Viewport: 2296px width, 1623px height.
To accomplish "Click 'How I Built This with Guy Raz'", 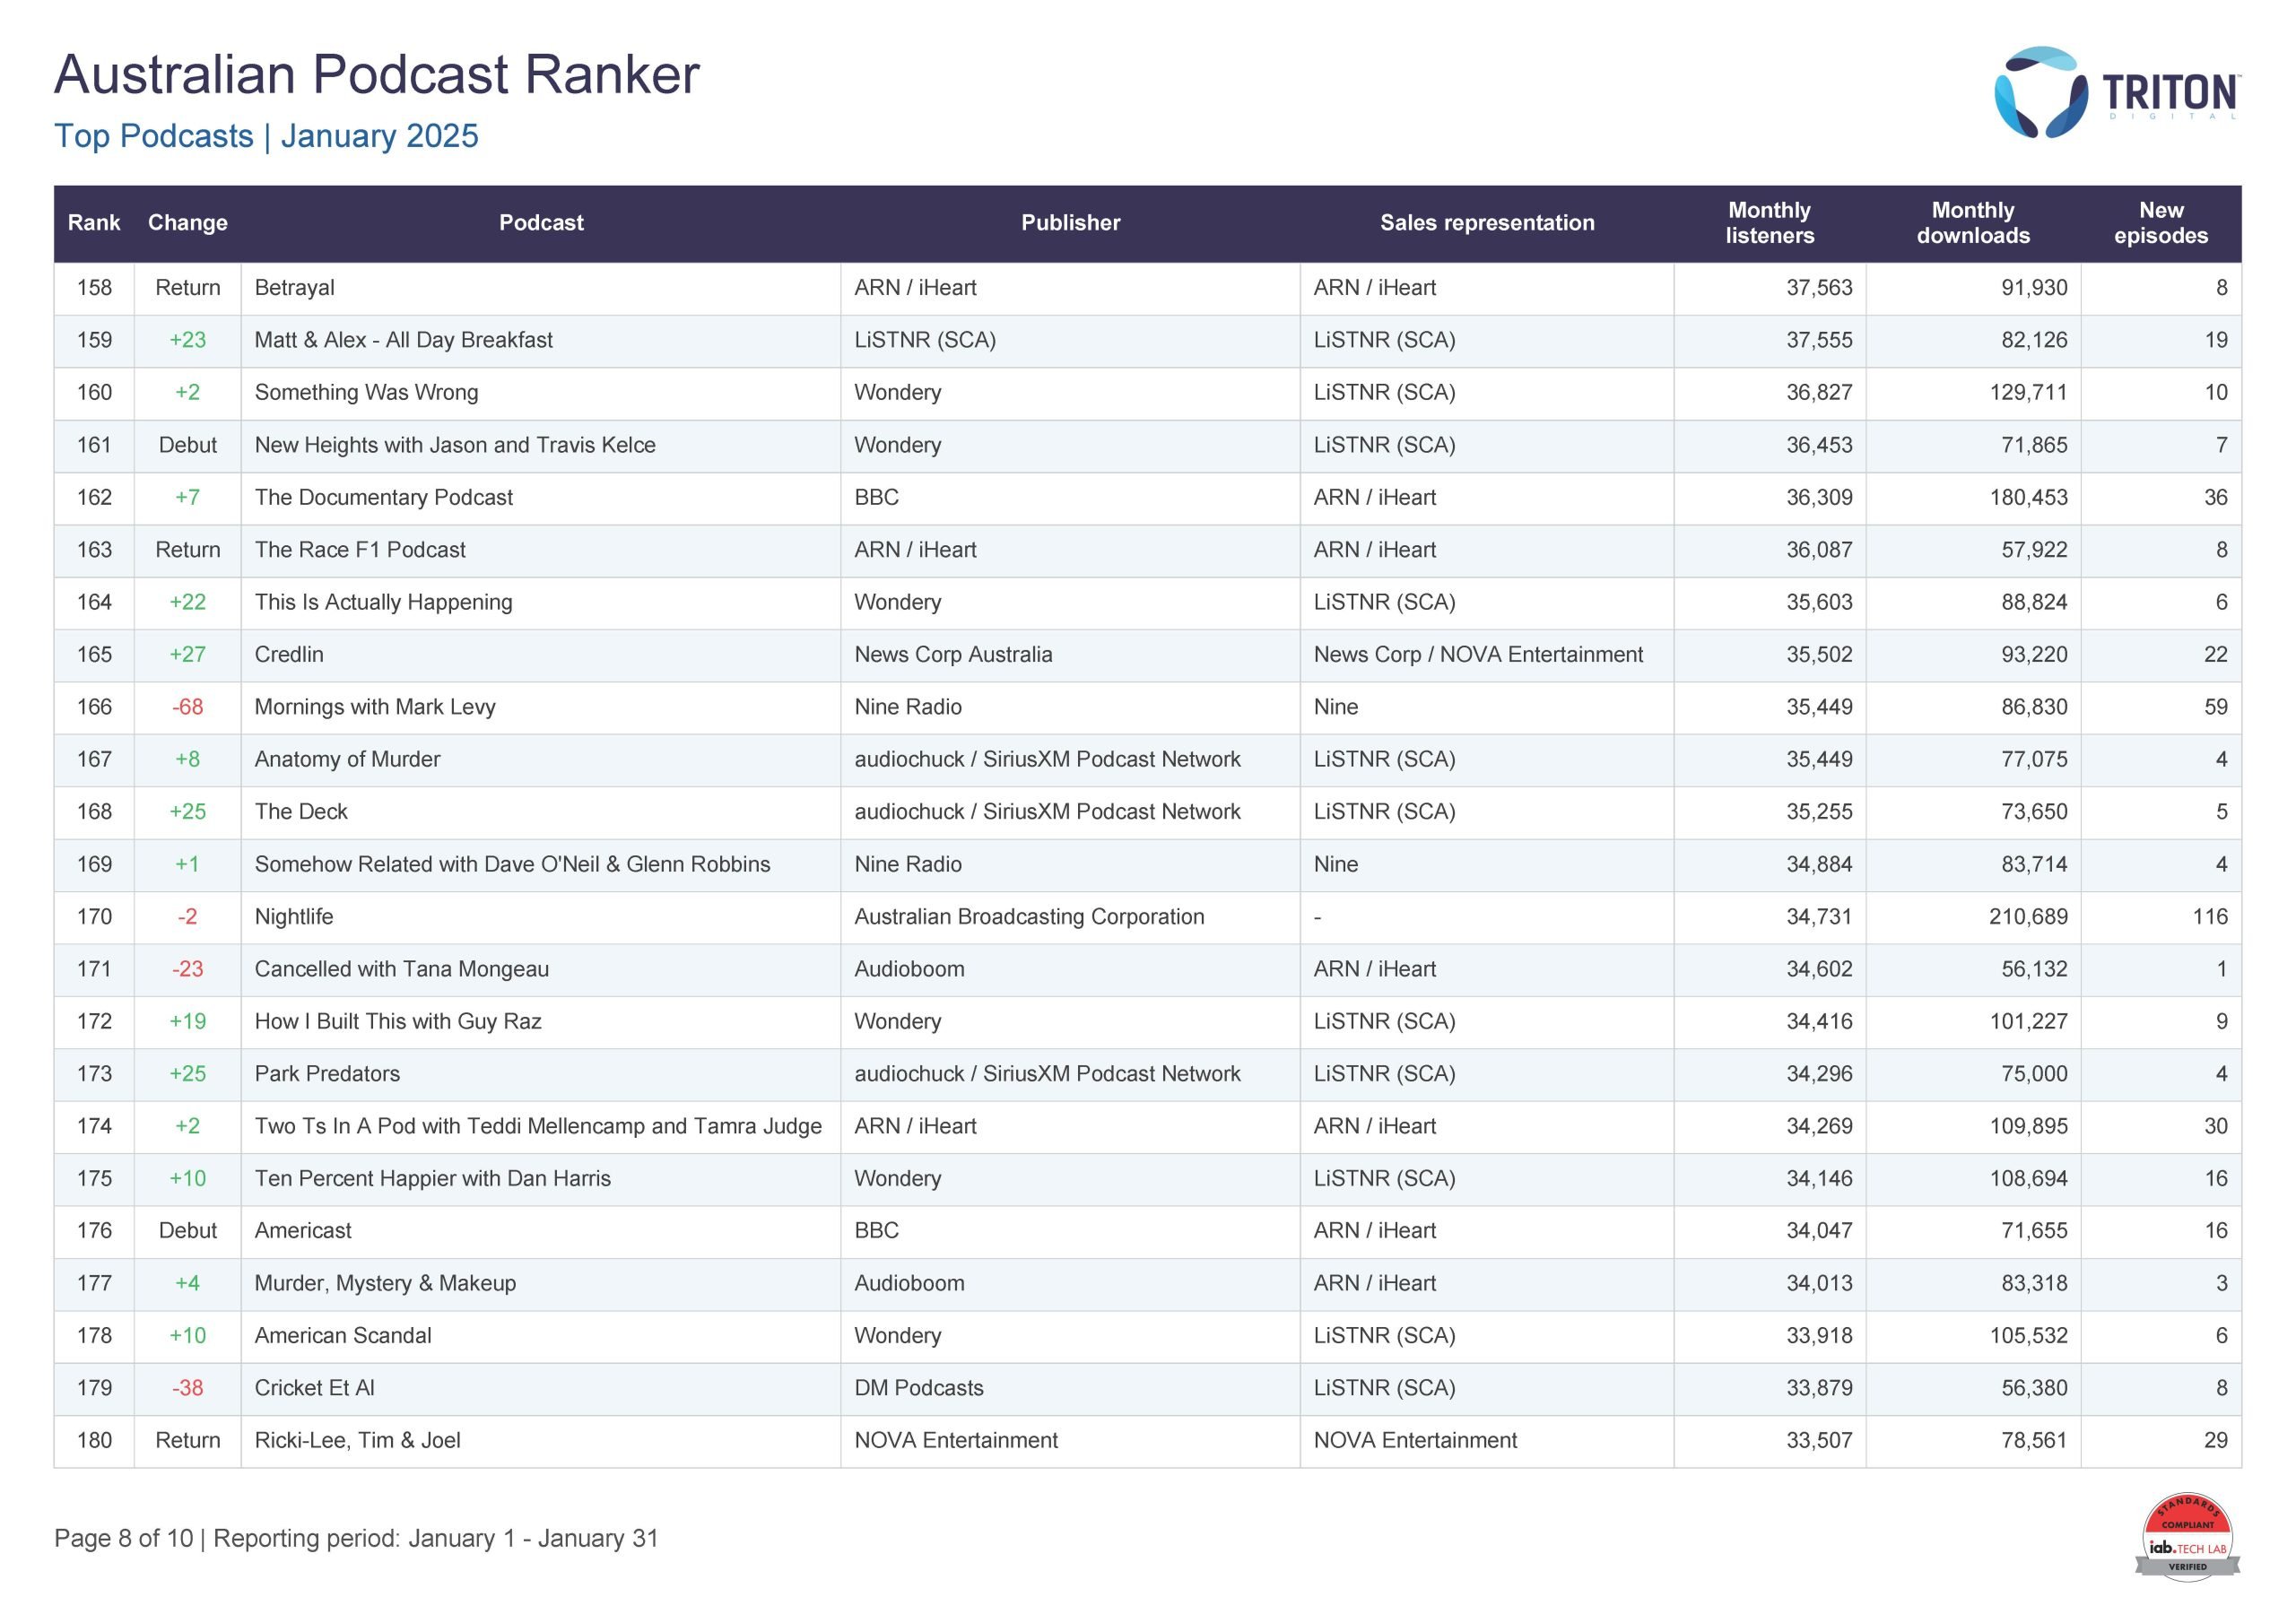I will click(398, 1022).
